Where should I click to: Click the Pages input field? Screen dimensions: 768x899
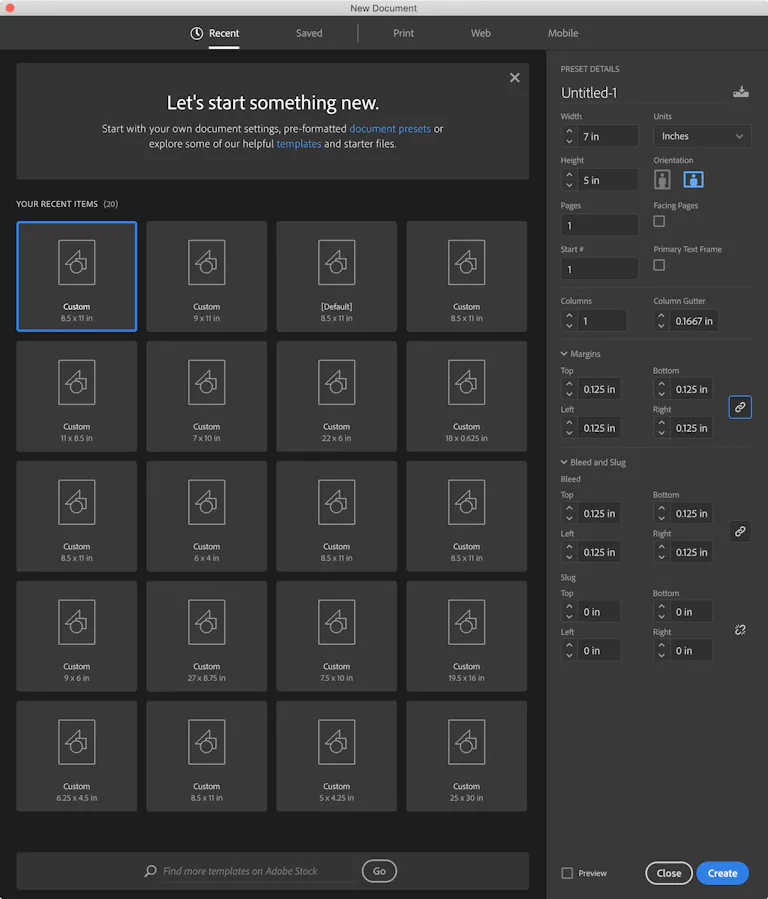pos(599,225)
